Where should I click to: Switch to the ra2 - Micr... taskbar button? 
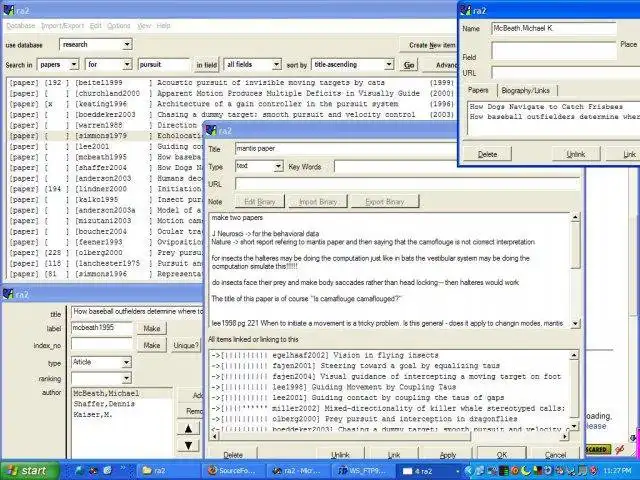click(299, 471)
